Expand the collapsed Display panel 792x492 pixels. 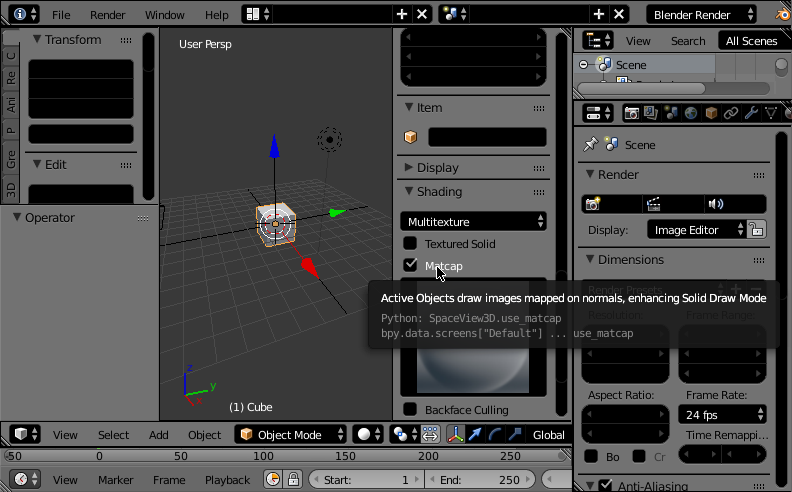[437, 168]
